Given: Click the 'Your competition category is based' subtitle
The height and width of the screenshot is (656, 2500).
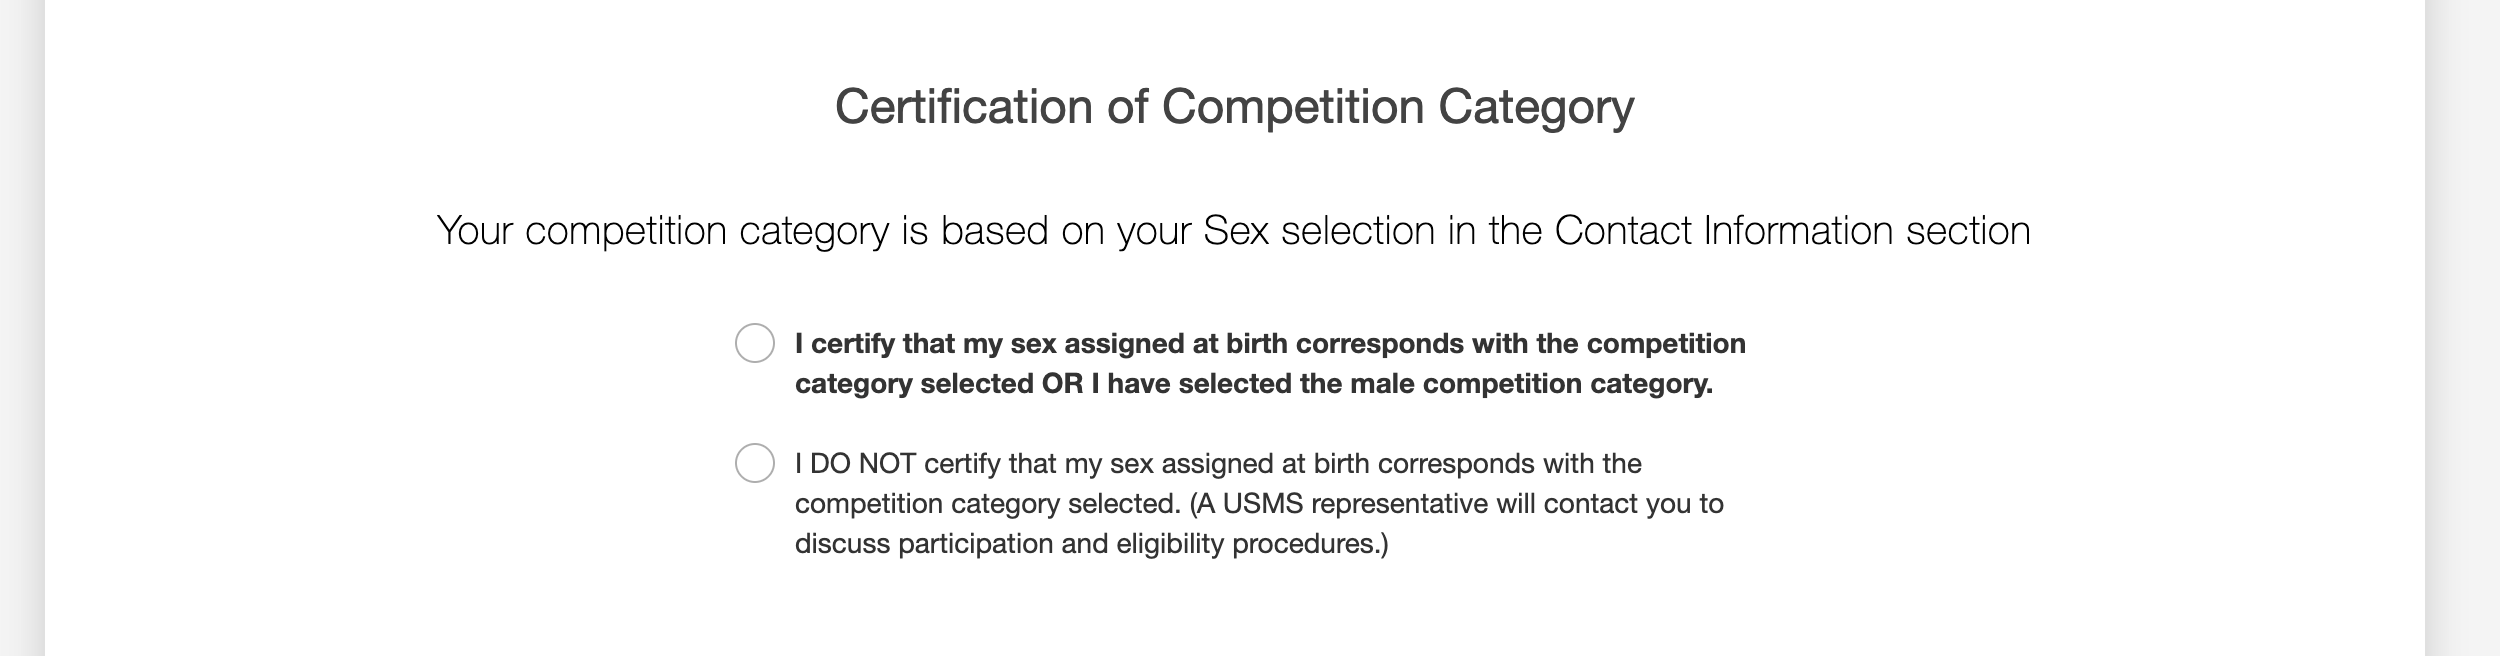Looking at the screenshot, I should 1233,231.
